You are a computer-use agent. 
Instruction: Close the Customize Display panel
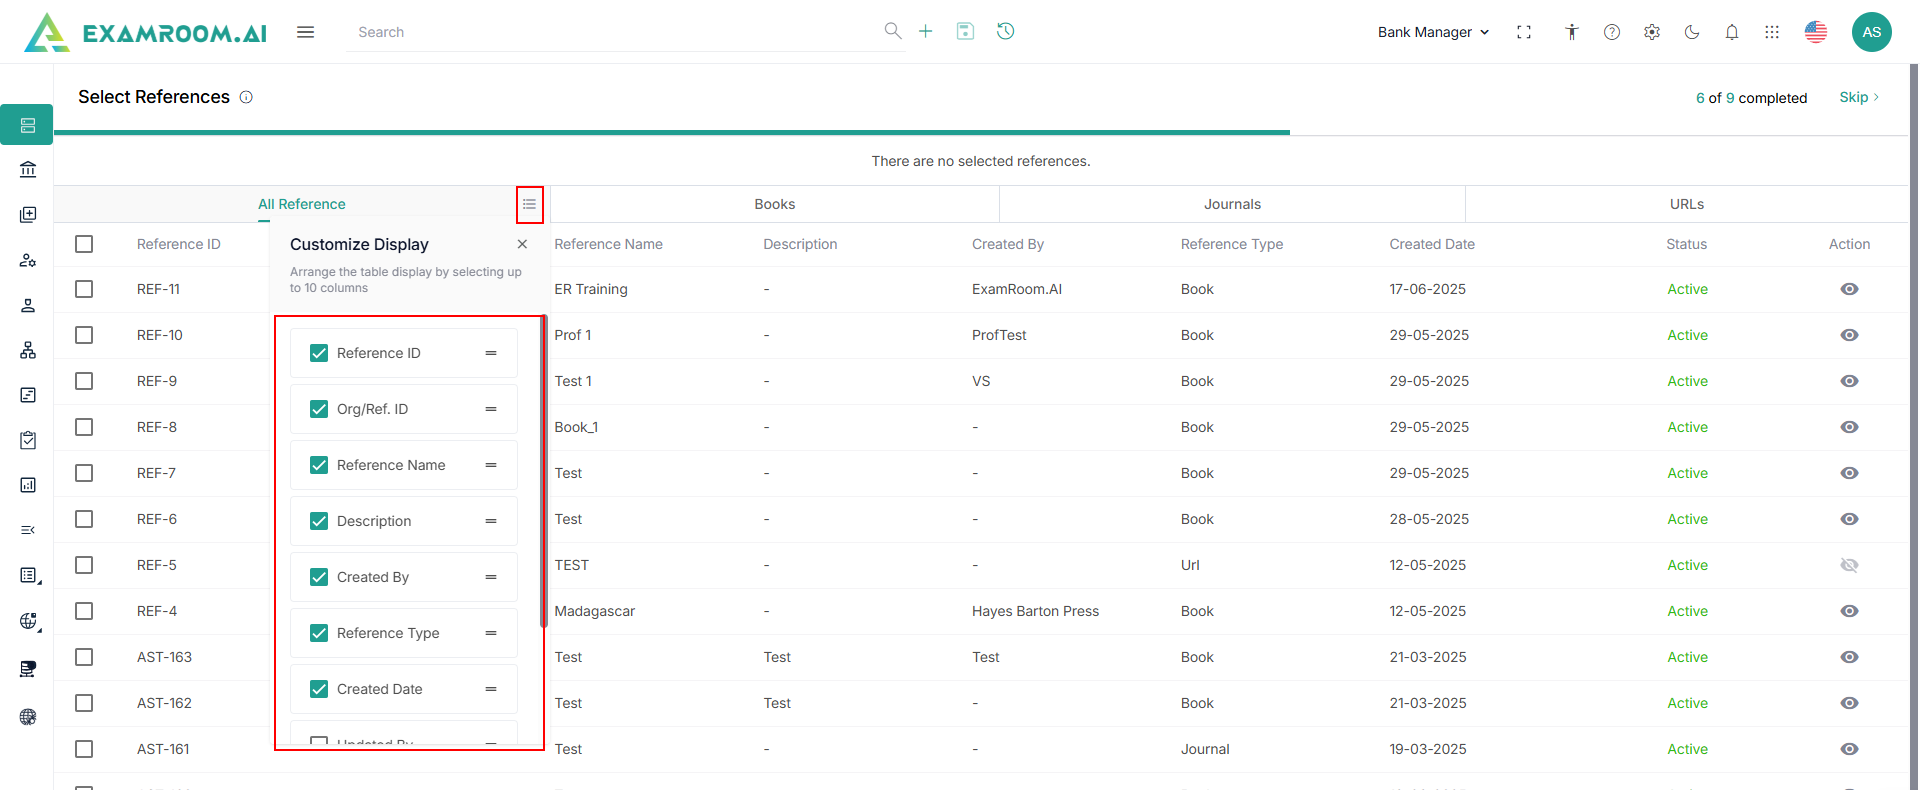pos(522,244)
